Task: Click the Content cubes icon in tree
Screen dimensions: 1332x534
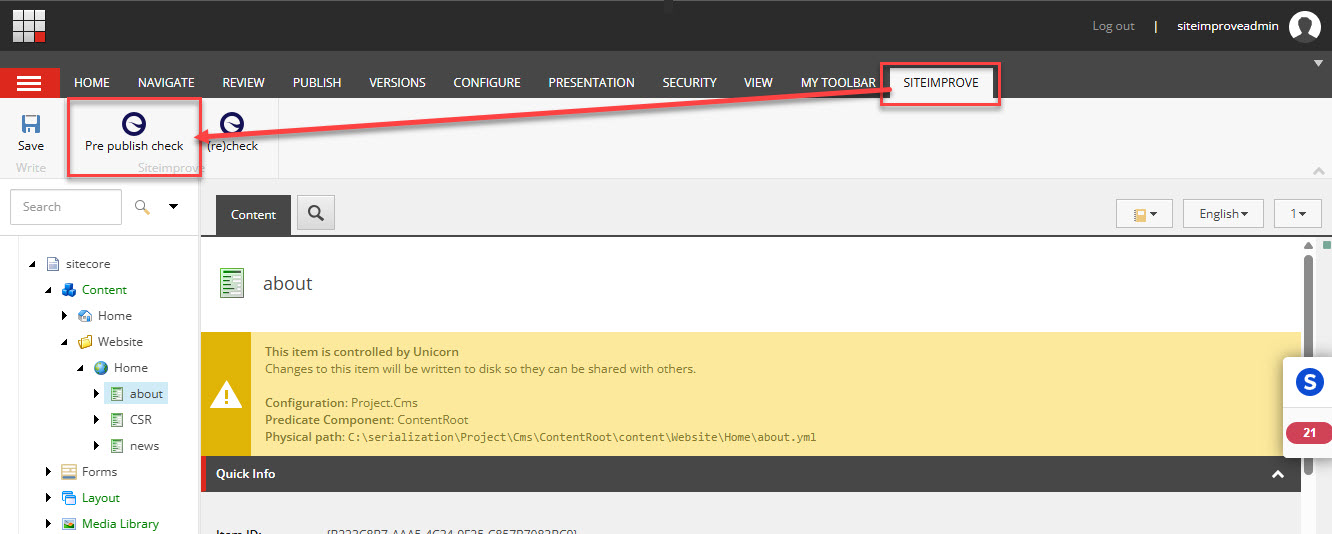Action: tap(69, 290)
